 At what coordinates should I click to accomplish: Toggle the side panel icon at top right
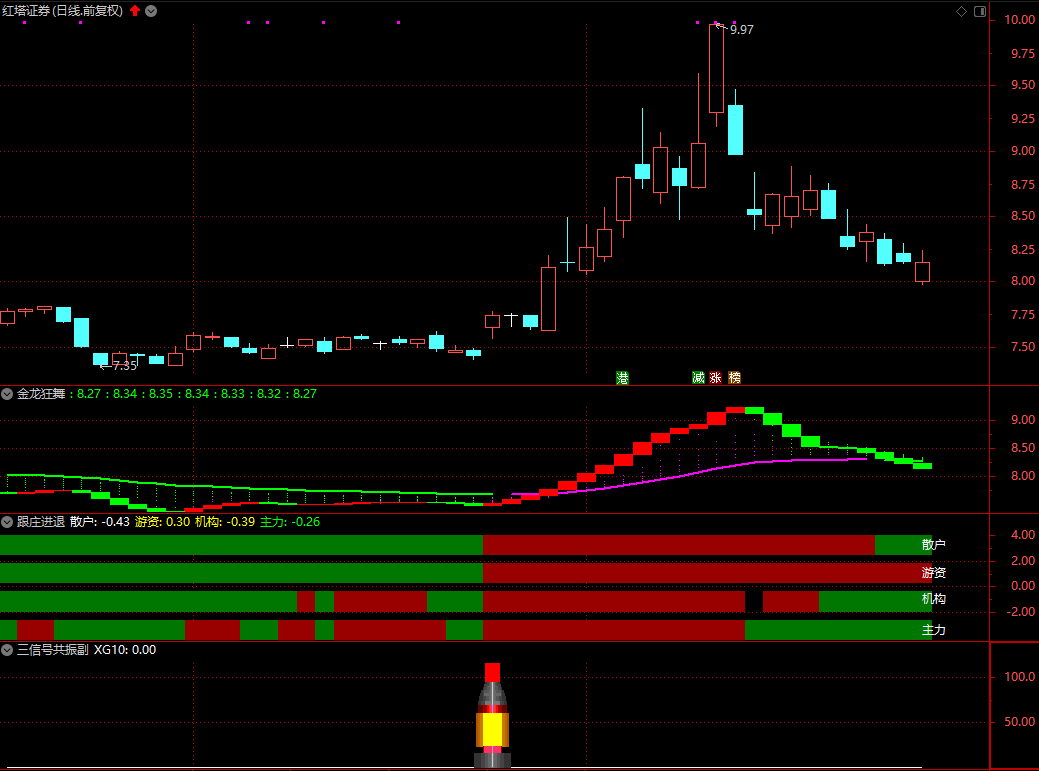[980, 11]
